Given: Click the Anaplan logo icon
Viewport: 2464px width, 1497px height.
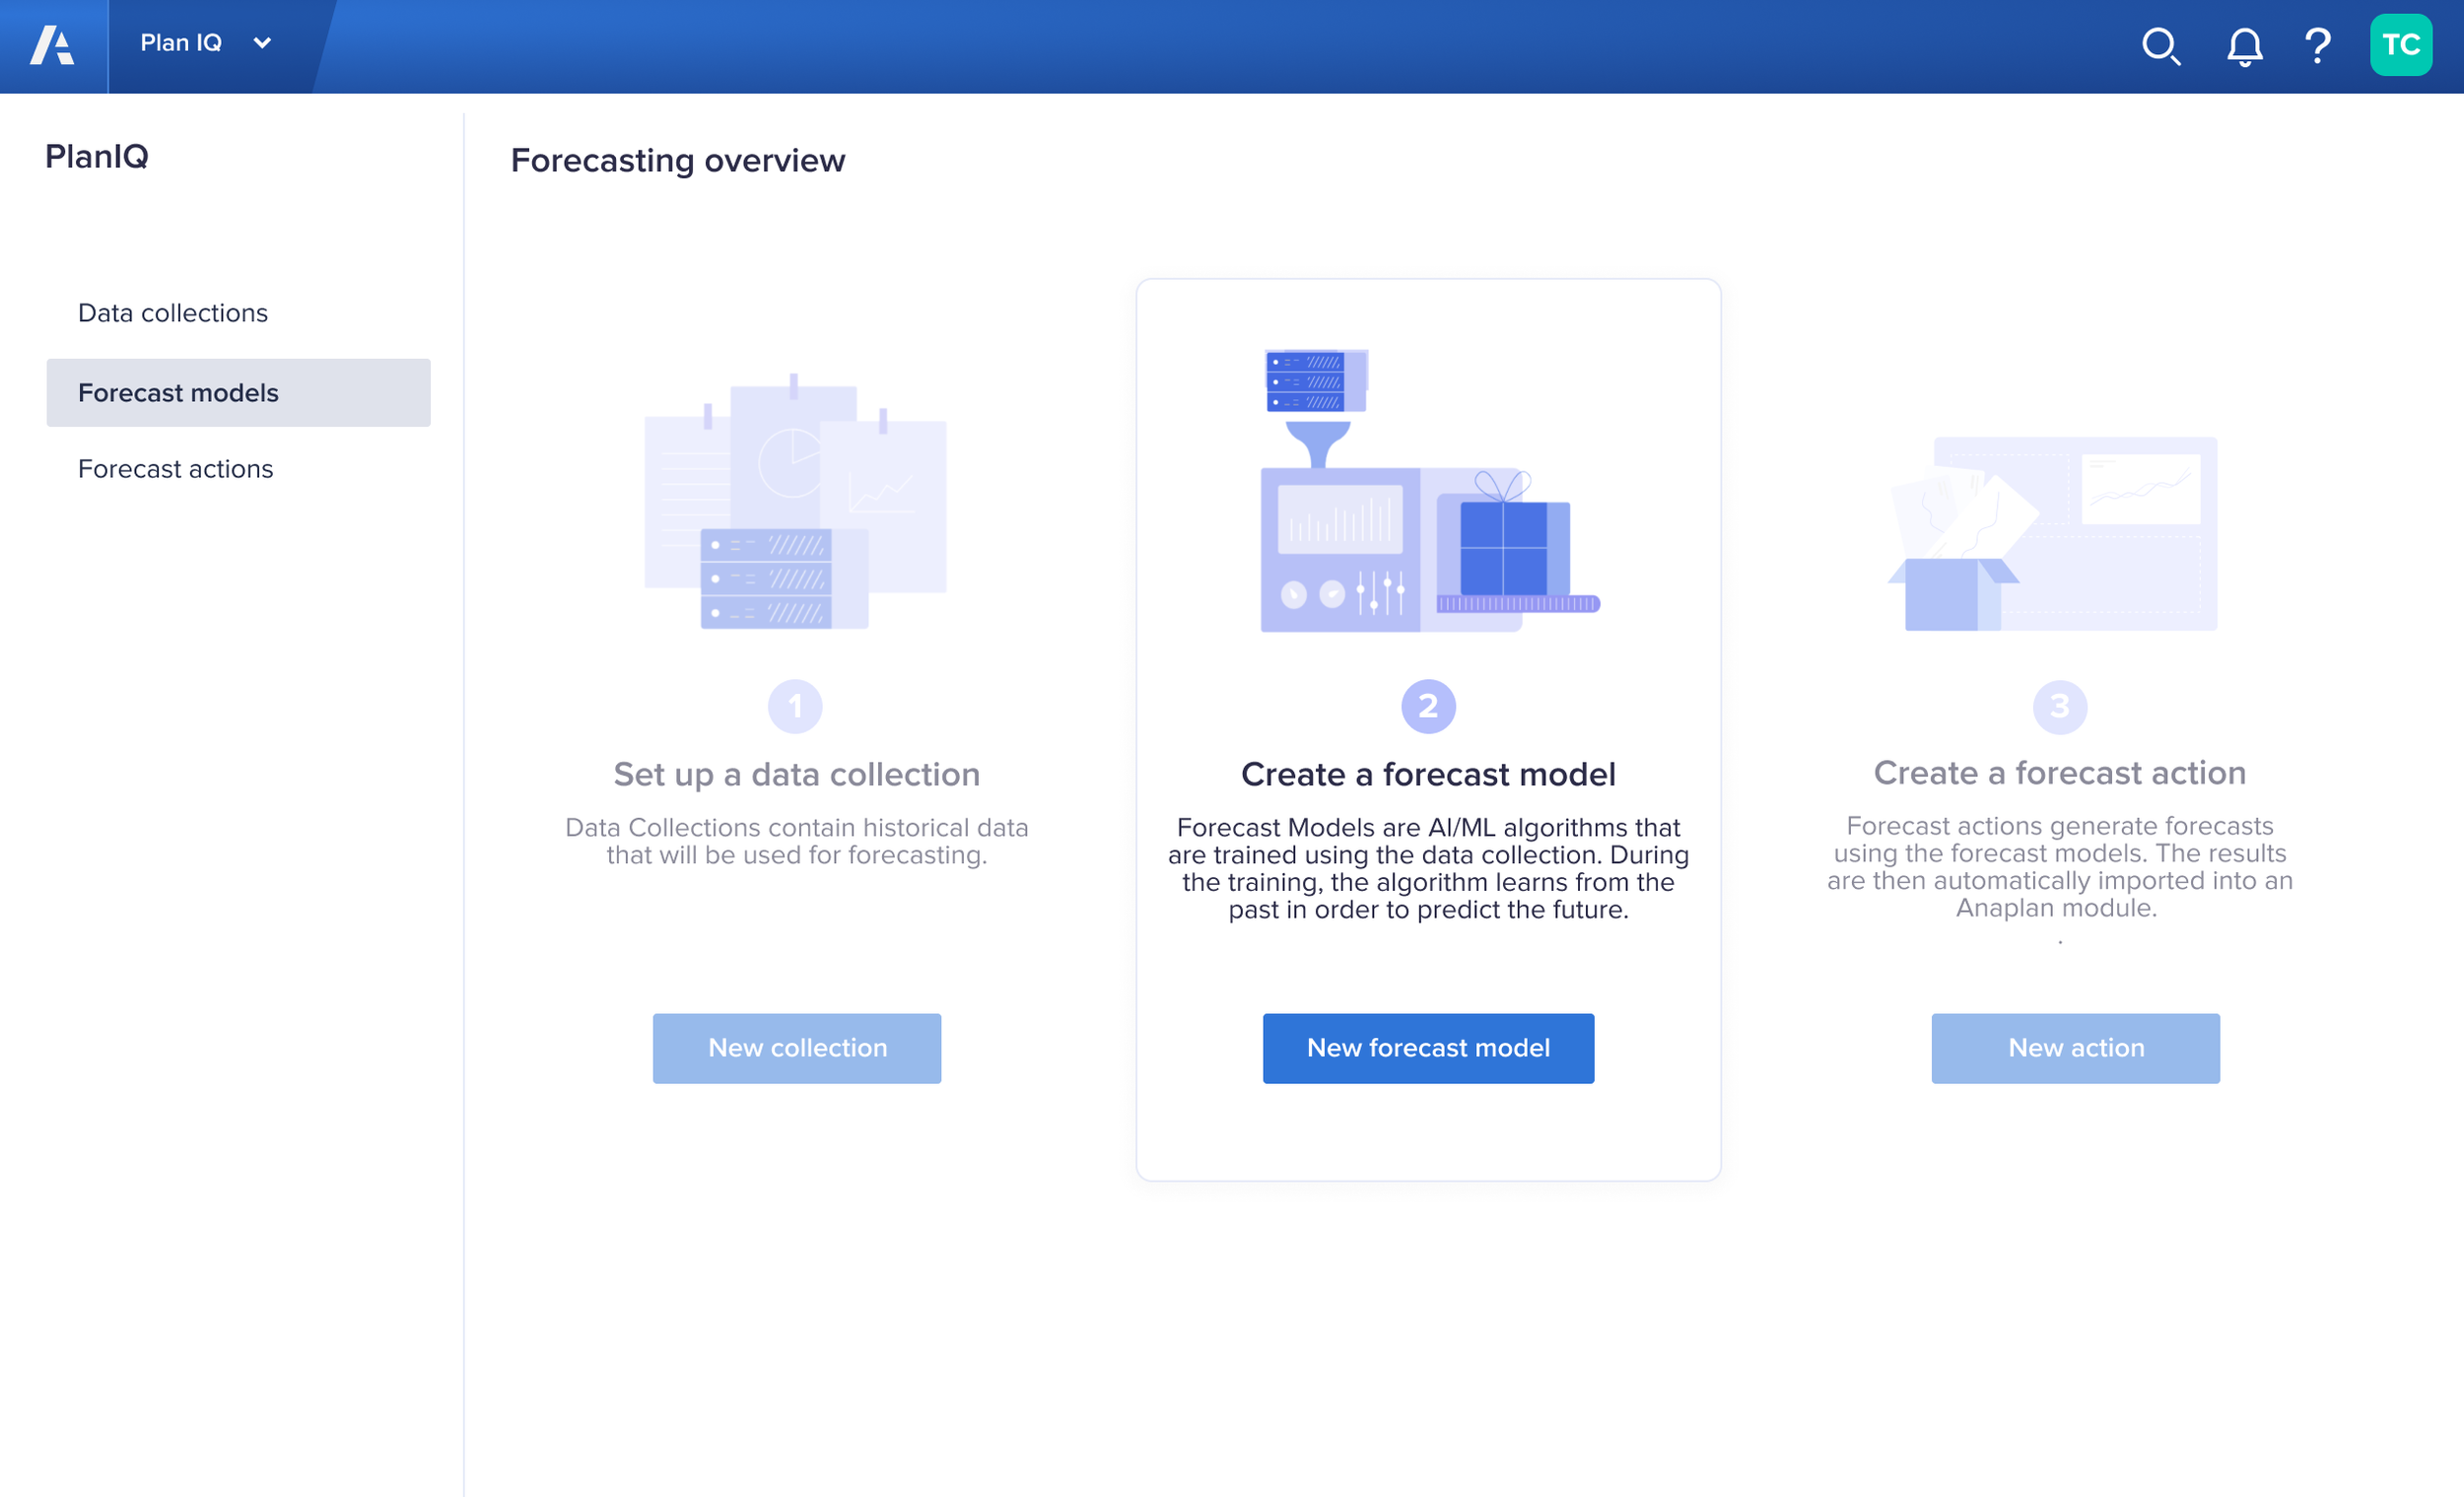Looking at the screenshot, I should (x=53, y=46).
